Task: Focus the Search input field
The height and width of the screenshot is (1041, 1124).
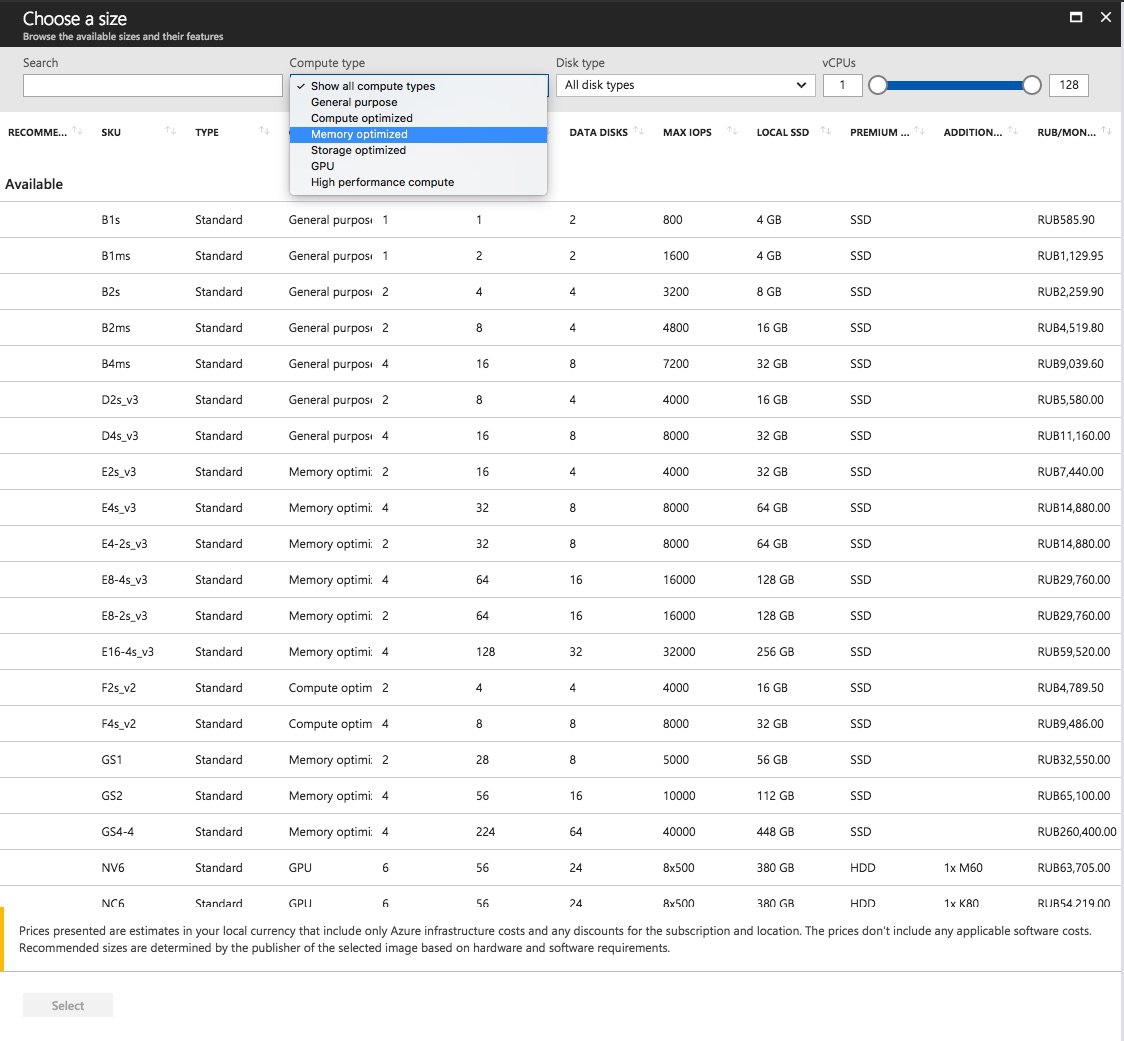Action: (153, 85)
